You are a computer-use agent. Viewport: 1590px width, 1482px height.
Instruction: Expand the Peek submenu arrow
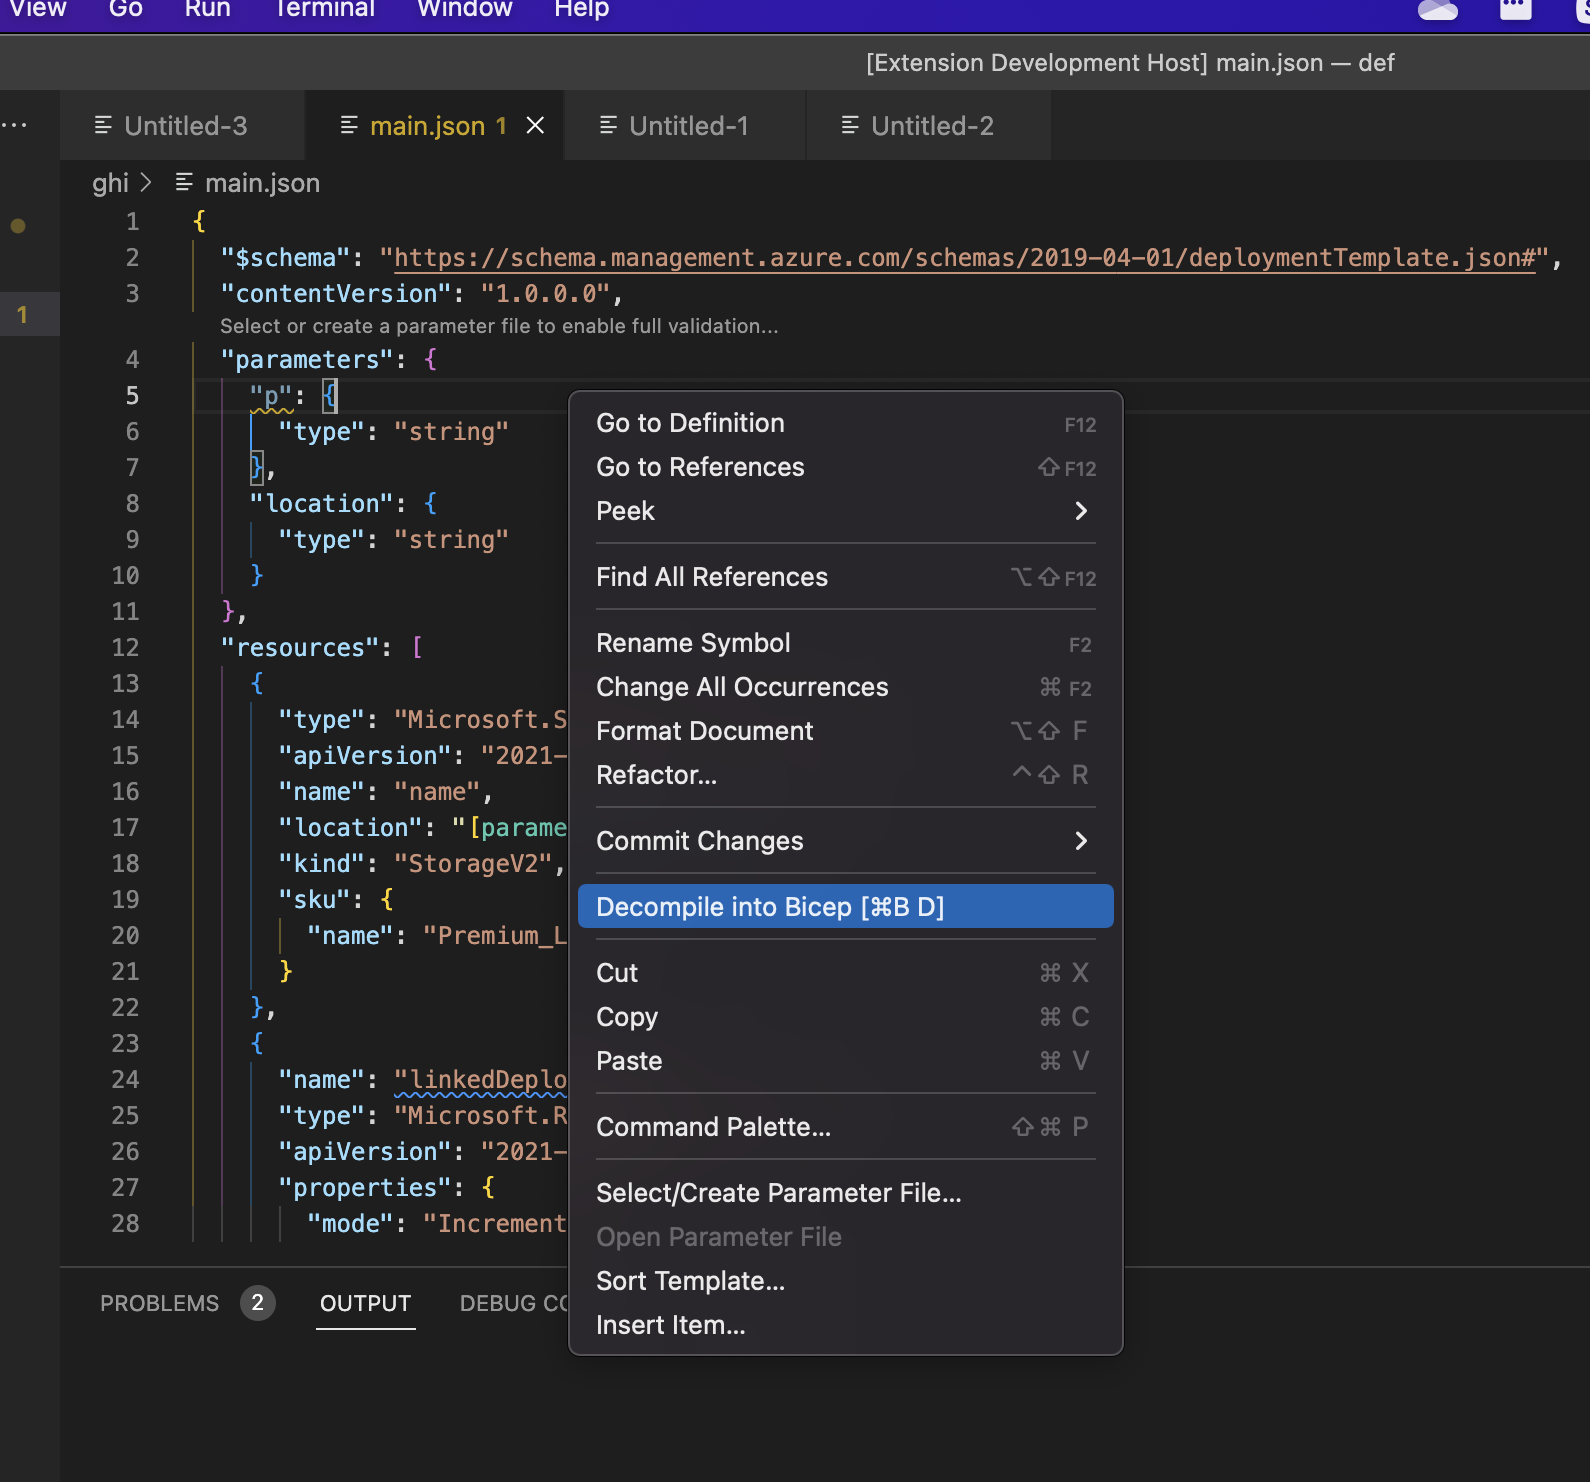tap(1080, 511)
